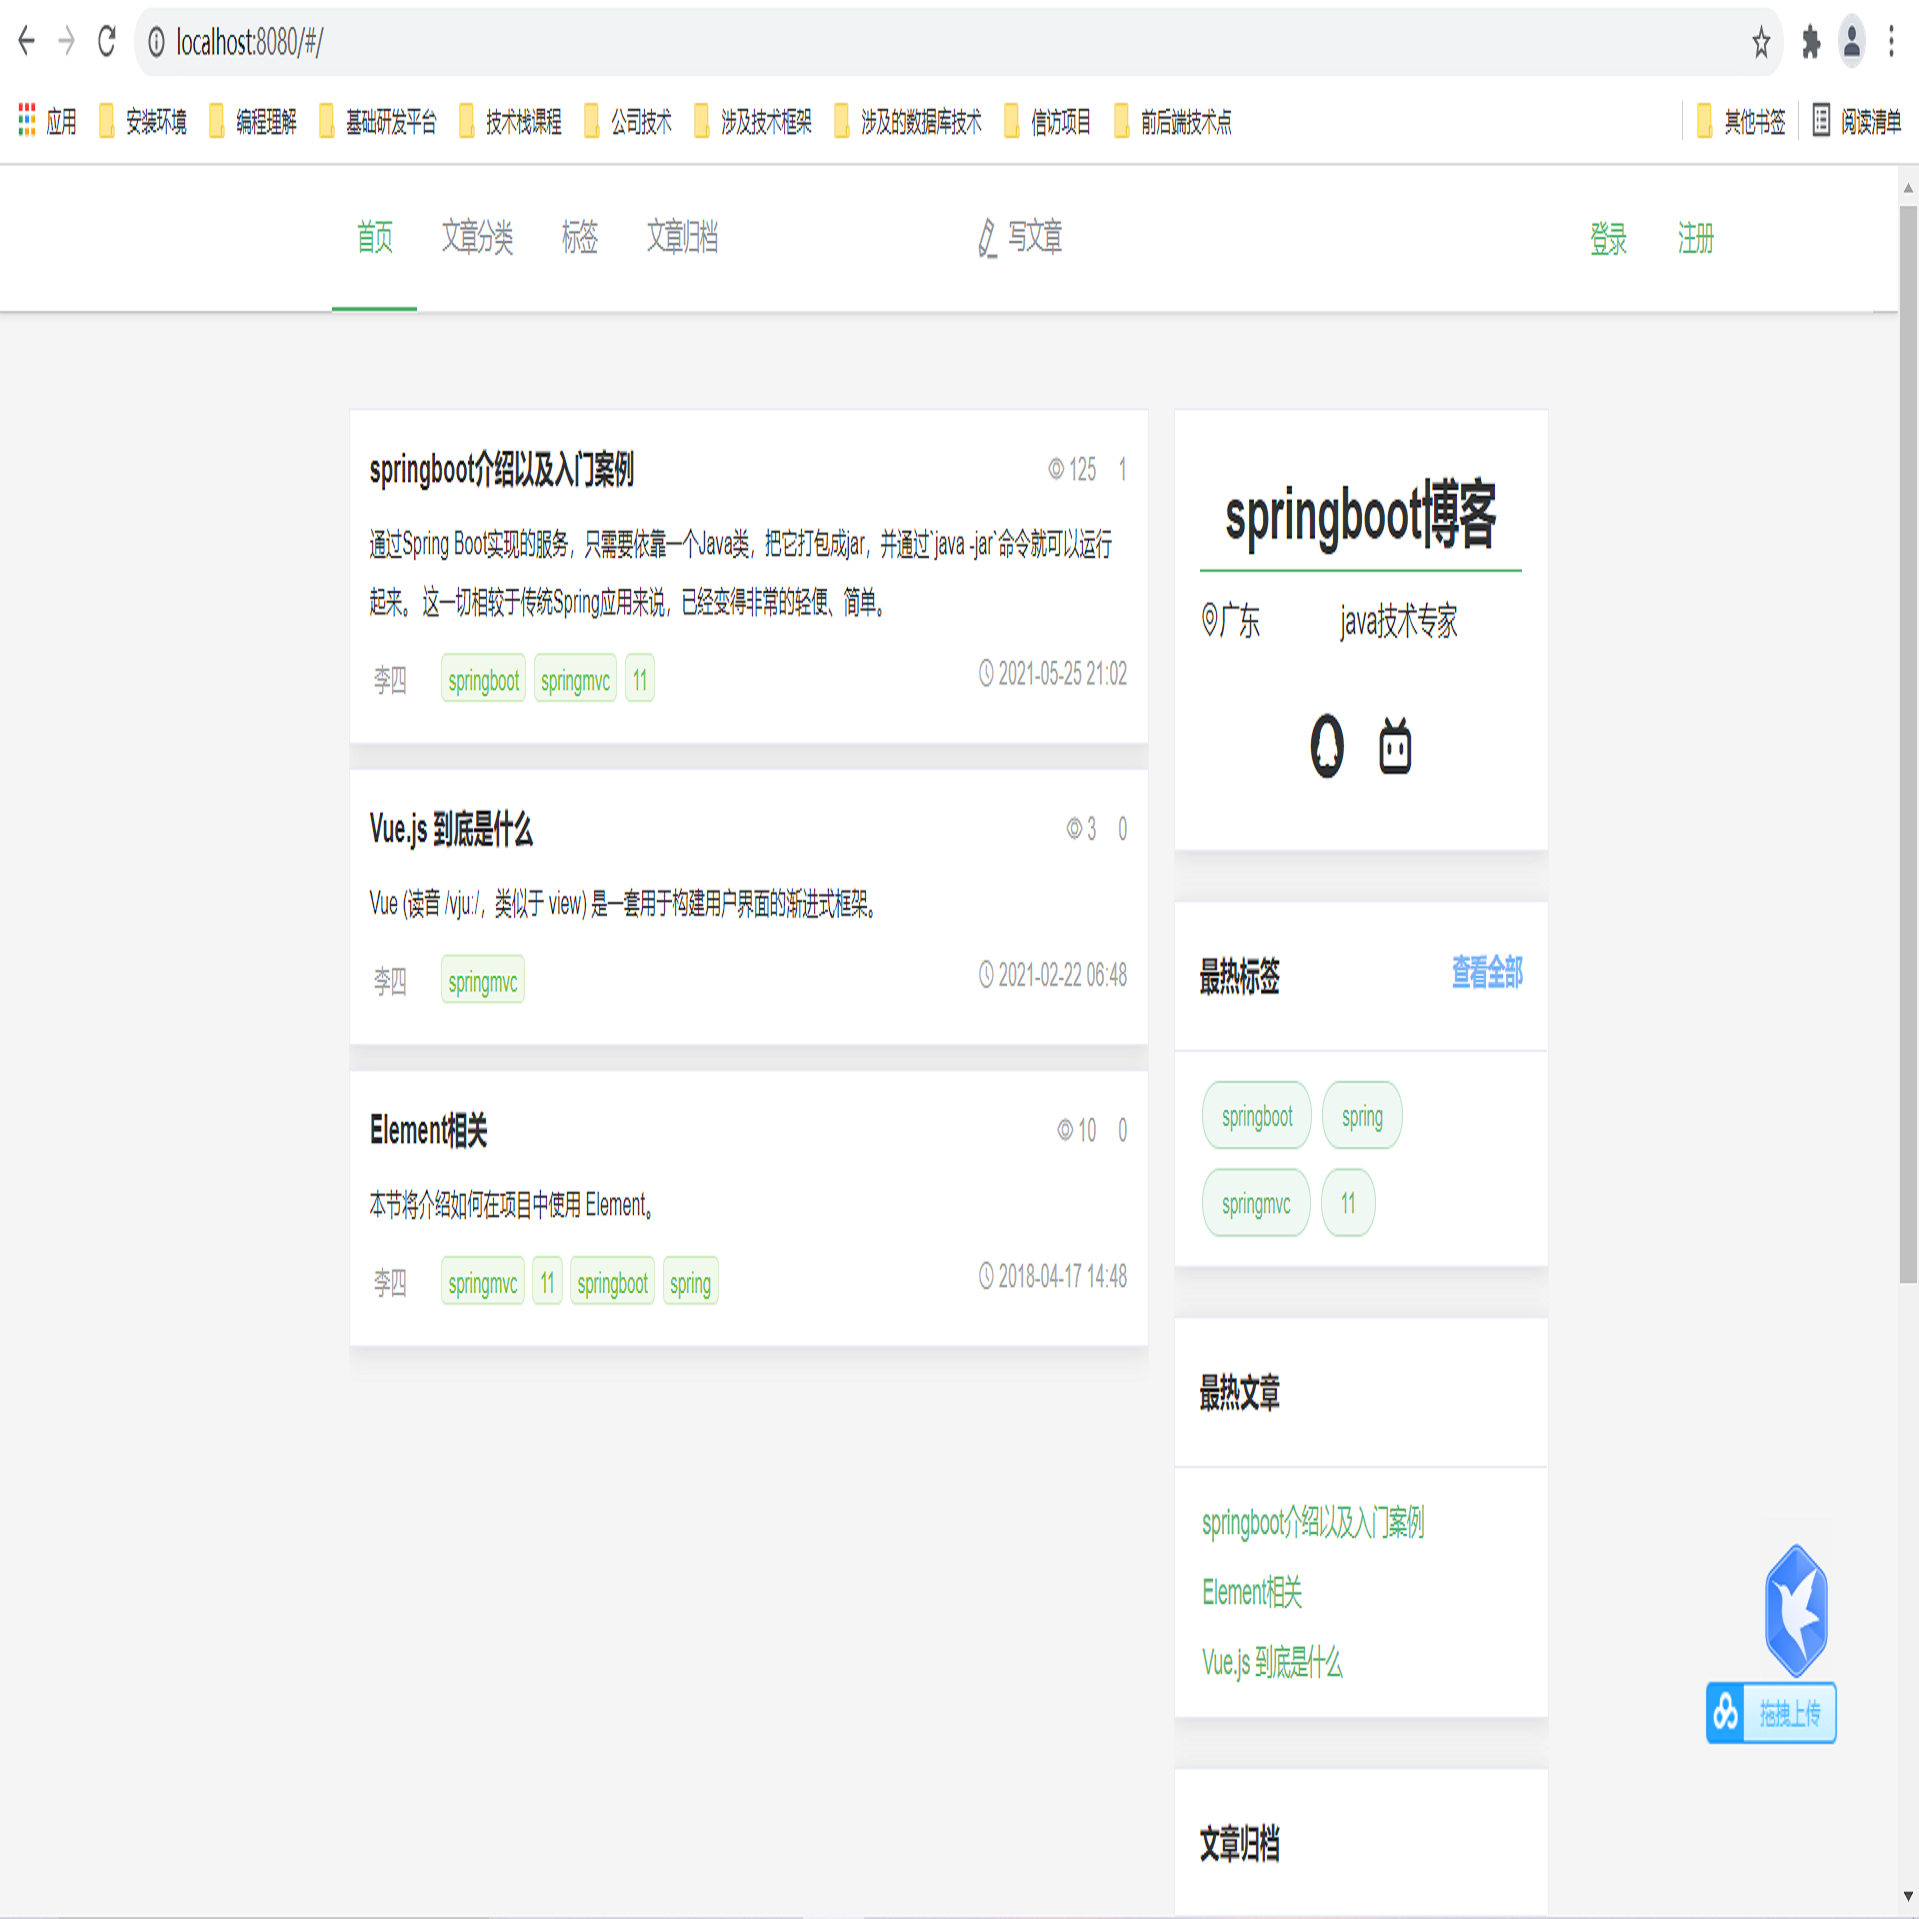Screen dimensions: 1919x1919
Task: Click the browser forward arrow
Action: coord(67,41)
